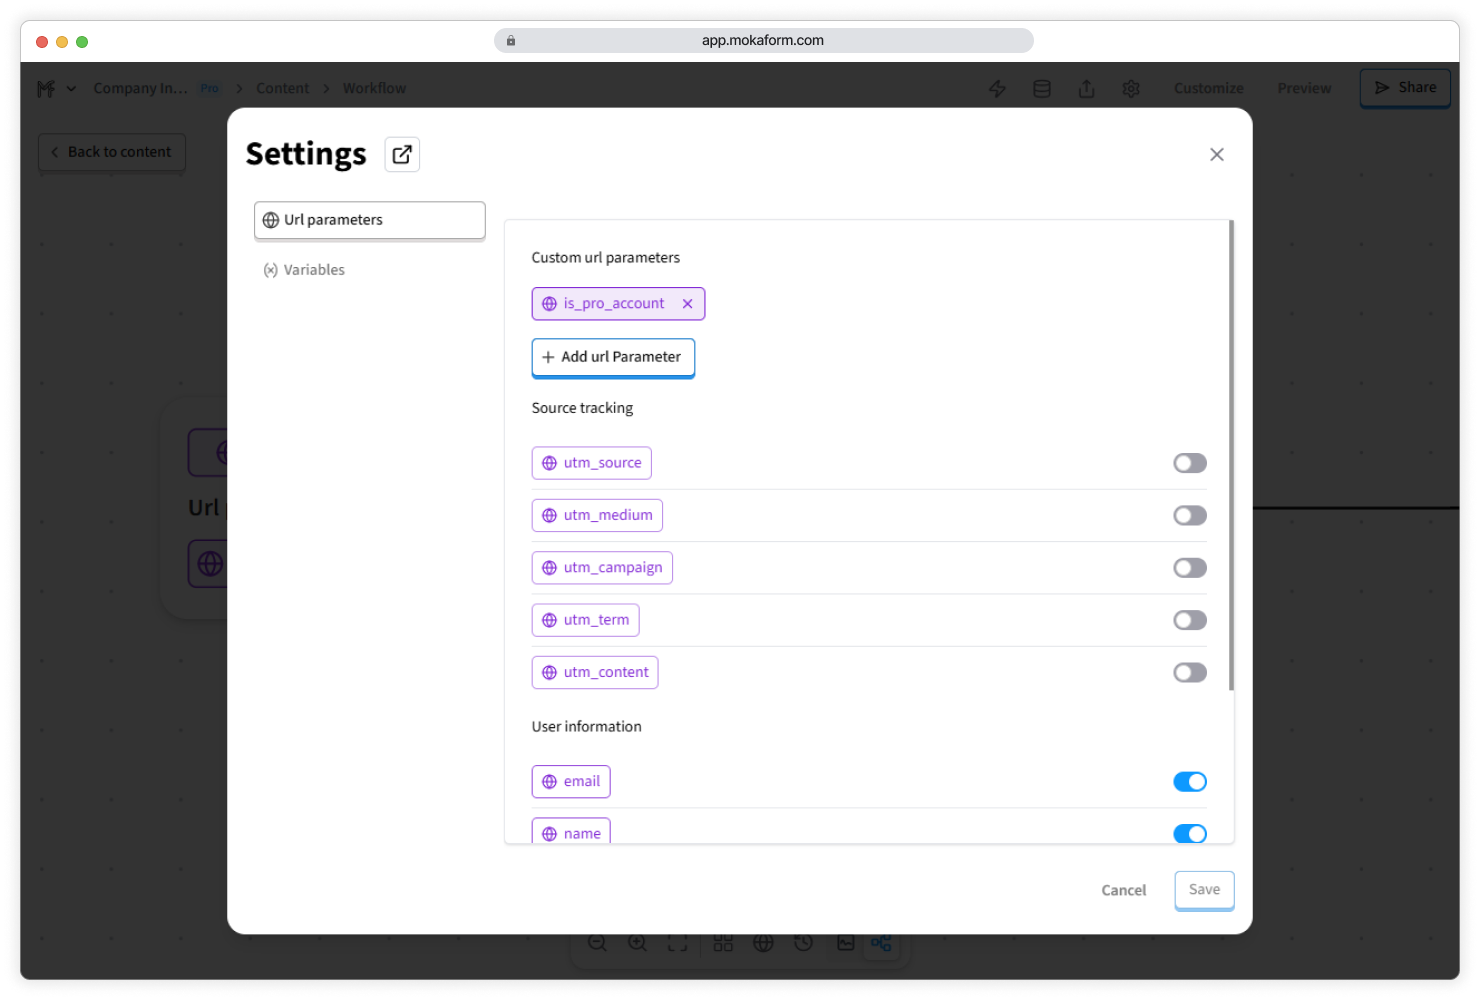The image size is (1480, 1000).
Task: Click the app.mokaform.com address bar
Action: pos(763,41)
